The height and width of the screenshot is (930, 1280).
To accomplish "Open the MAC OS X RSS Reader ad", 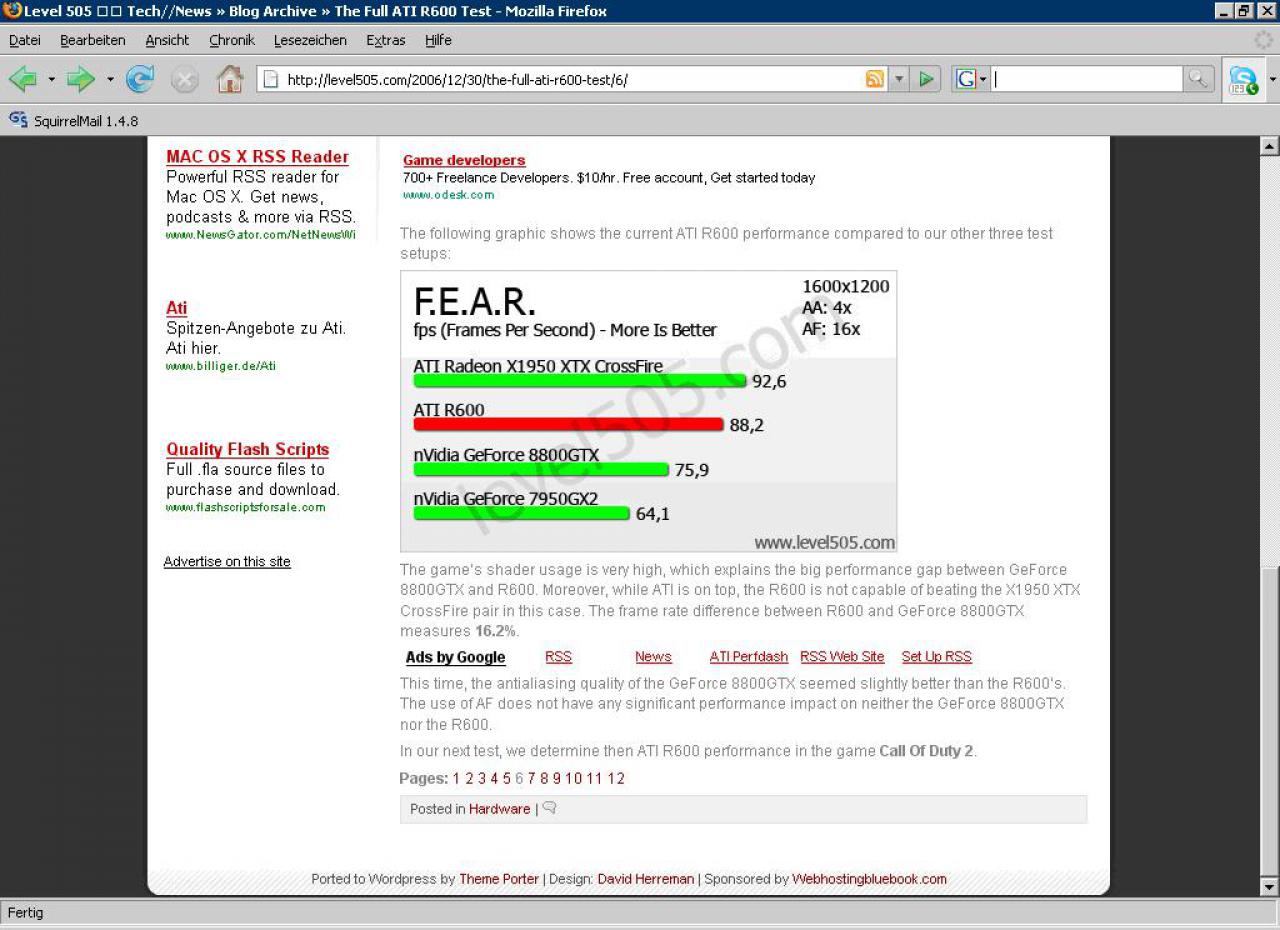I will [258, 156].
